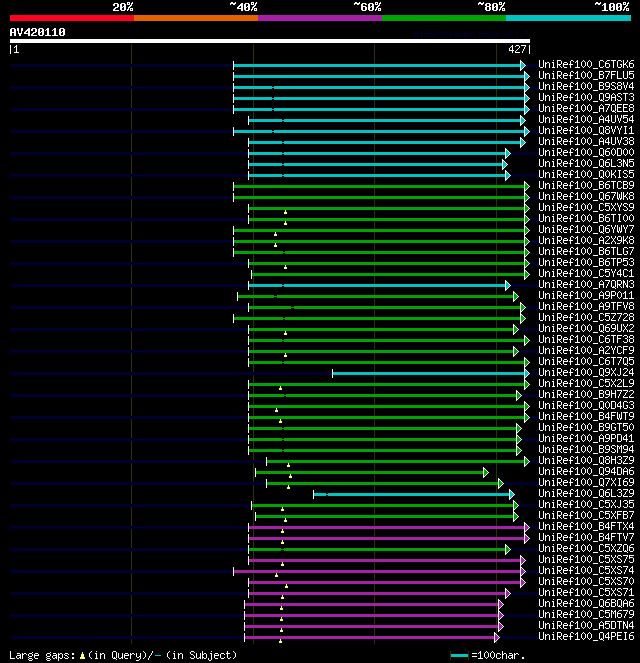Open hit UniRef100_A4UV54
The height and width of the screenshot is (663, 640).
pyautogui.click(x=586, y=119)
